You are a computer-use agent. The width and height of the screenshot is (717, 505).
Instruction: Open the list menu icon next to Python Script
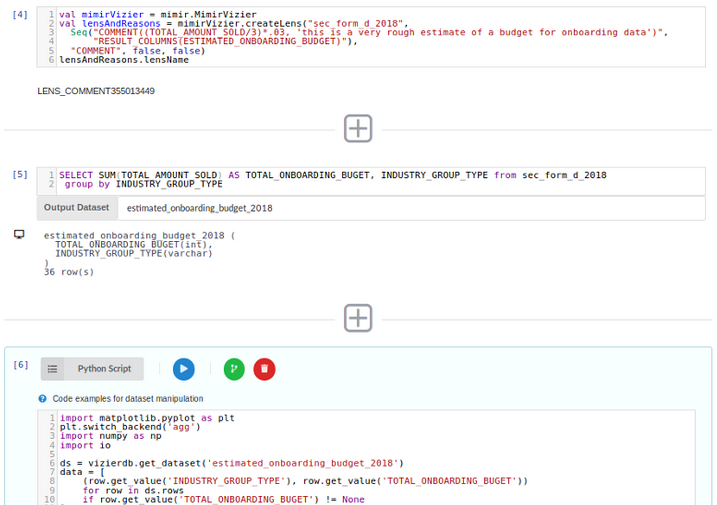pos(53,369)
